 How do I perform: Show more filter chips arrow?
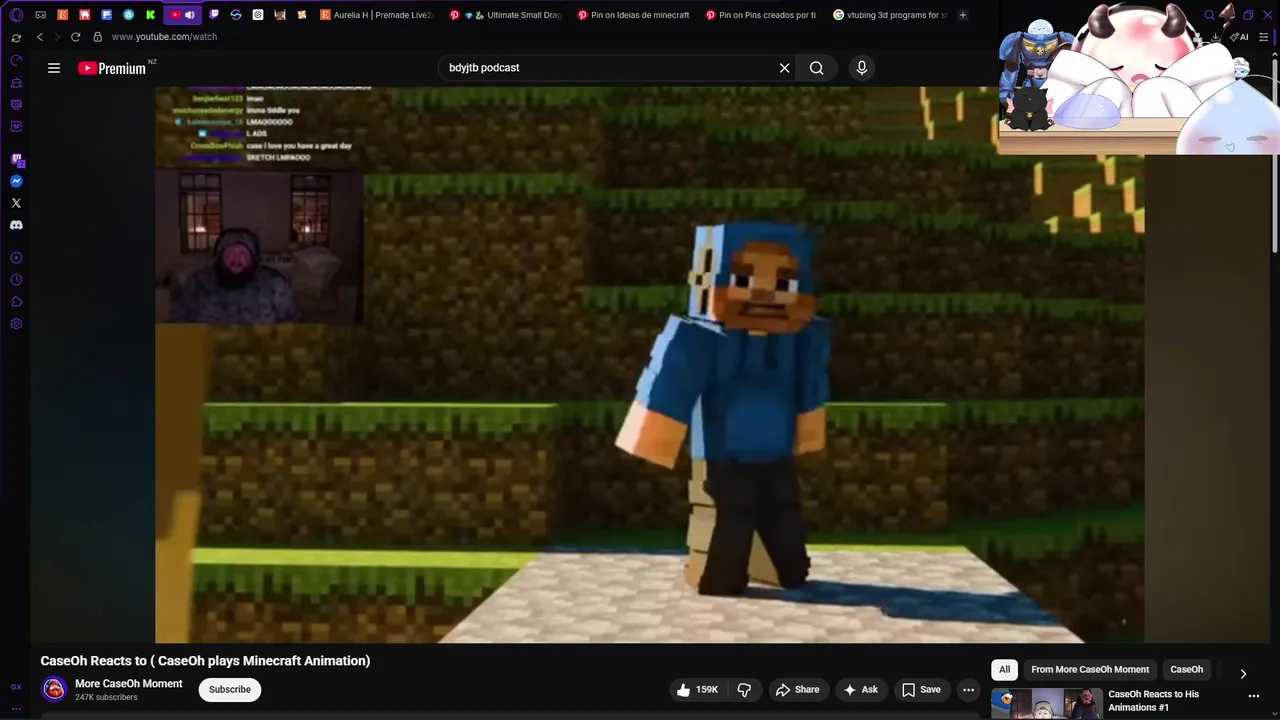(1243, 674)
